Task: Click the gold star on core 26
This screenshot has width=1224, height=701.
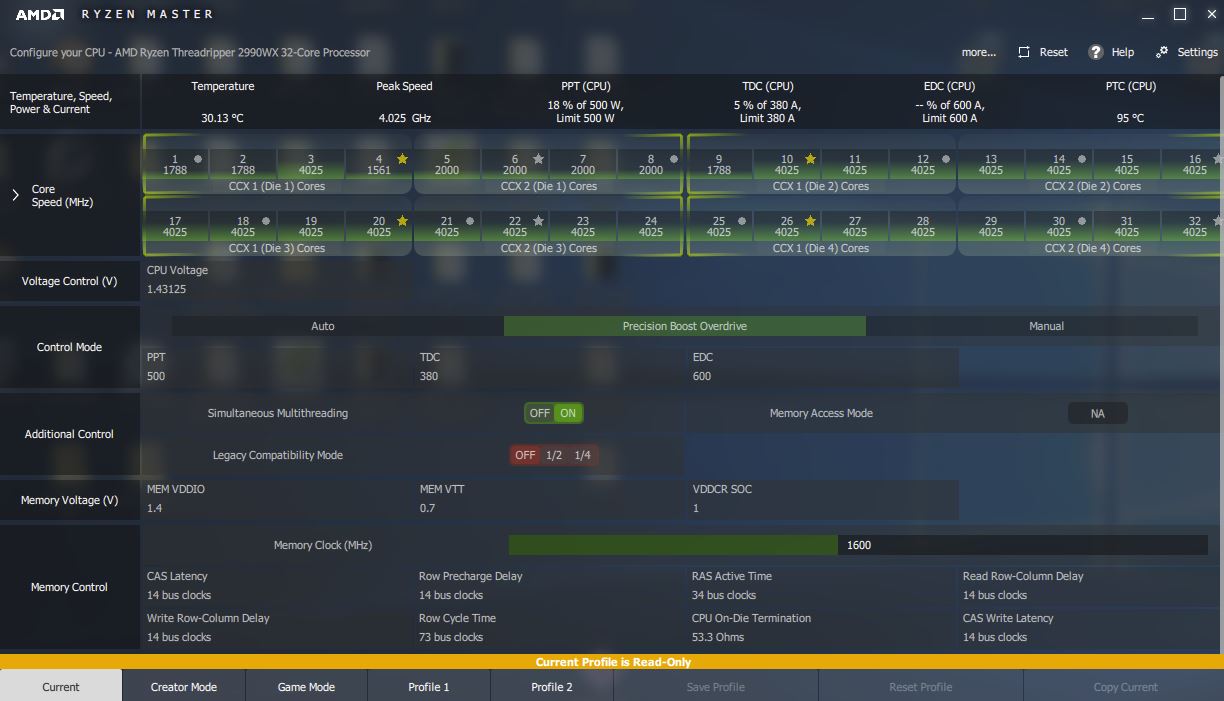Action: click(810, 221)
